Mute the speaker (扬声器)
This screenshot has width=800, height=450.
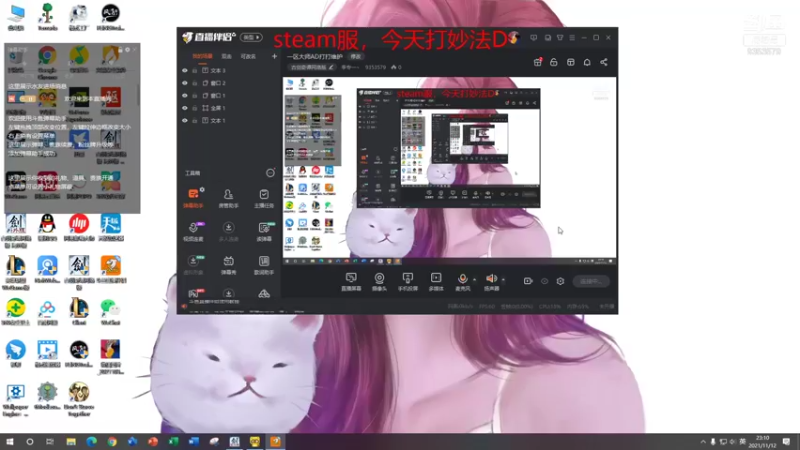pos(491,281)
